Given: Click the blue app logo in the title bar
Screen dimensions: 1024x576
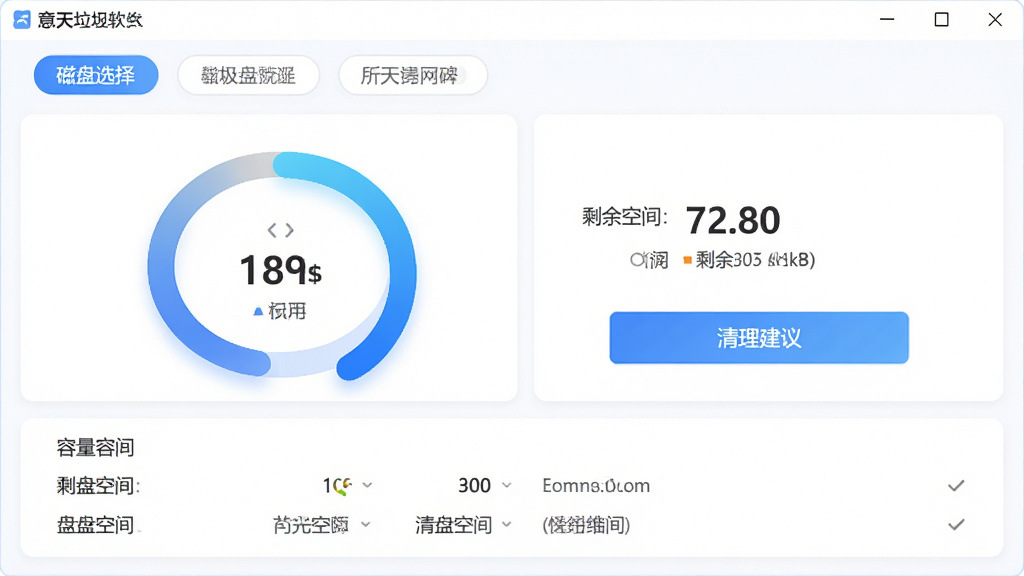Looking at the screenshot, I should tap(22, 20).
